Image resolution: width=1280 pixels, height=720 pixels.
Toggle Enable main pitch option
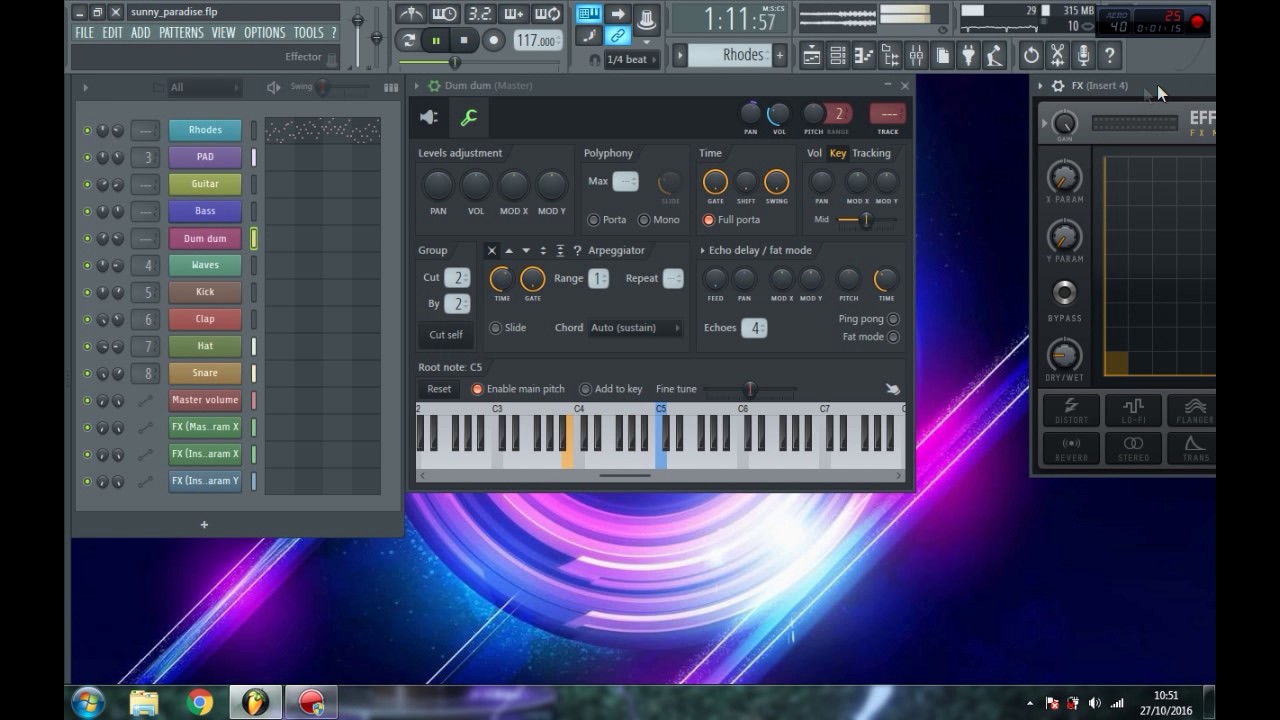(x=477, y=389)
